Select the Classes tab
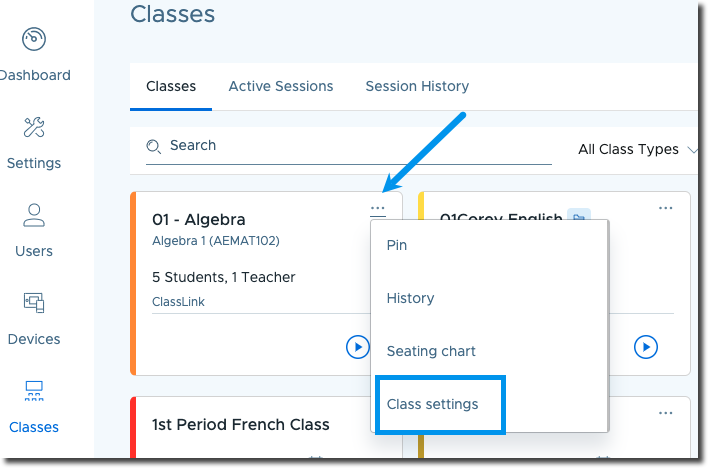Screen dimensions: 708x468 (x=171, y=86)
